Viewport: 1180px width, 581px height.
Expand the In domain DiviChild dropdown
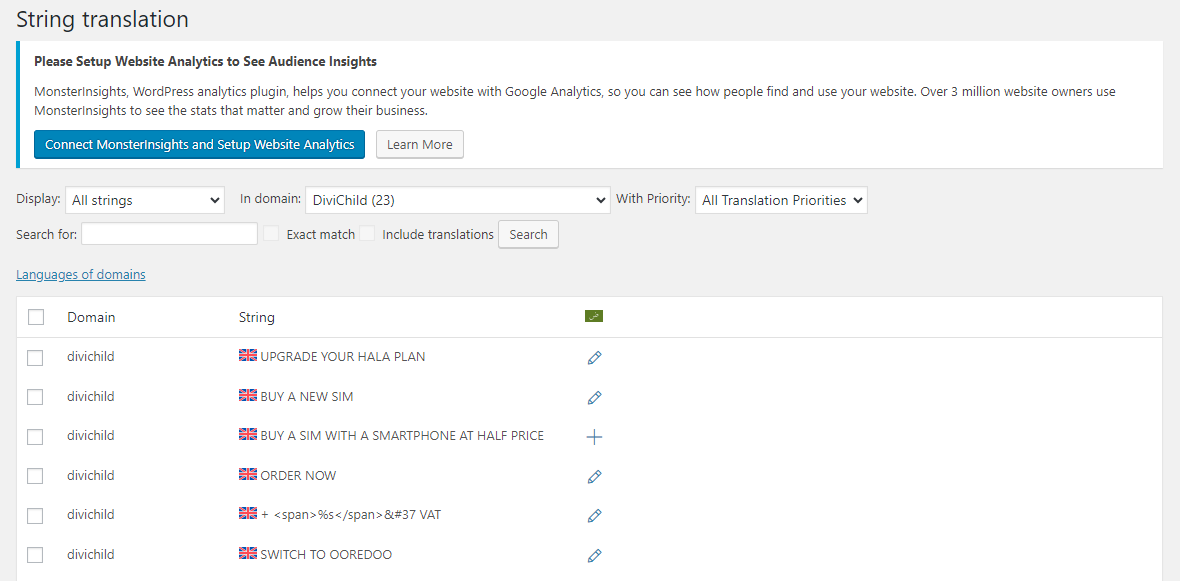(457, 200)
